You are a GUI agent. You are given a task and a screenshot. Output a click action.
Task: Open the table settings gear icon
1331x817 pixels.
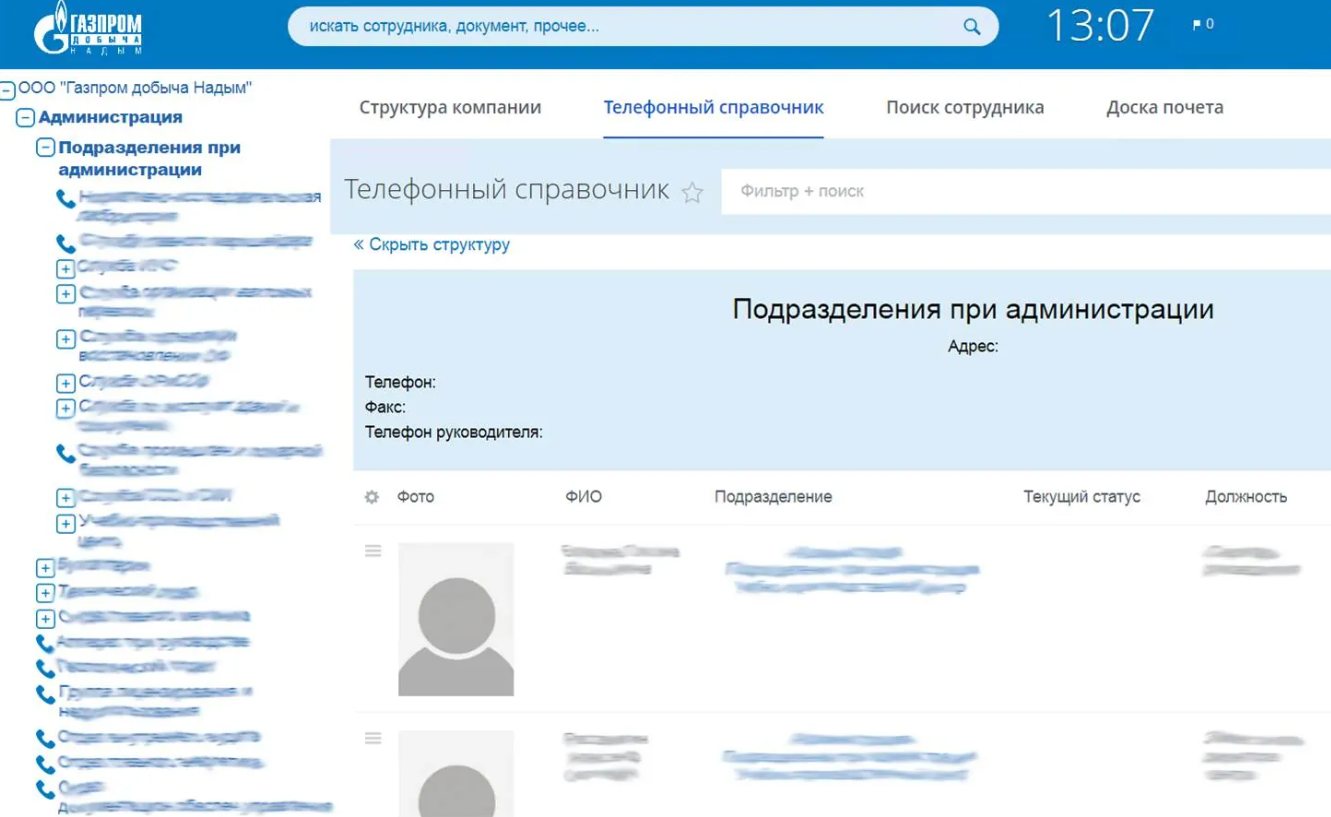372,497
